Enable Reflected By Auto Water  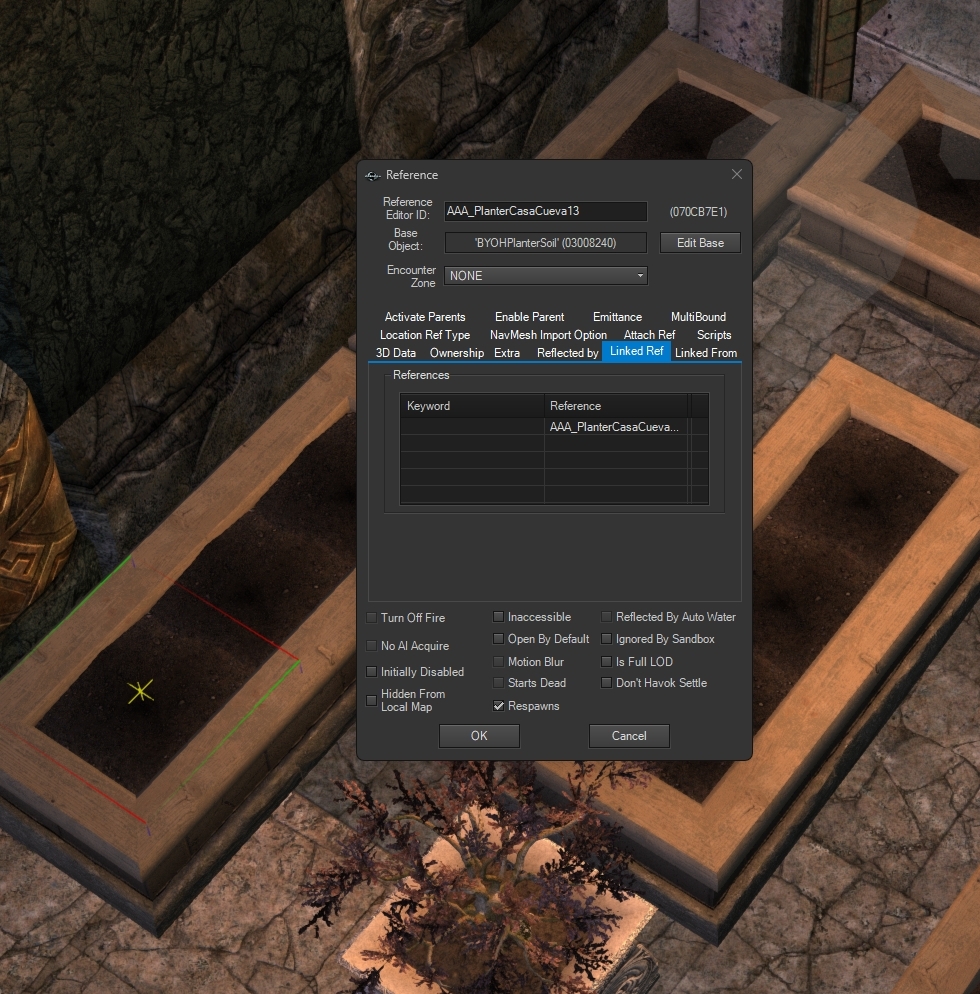pos(607,617)
